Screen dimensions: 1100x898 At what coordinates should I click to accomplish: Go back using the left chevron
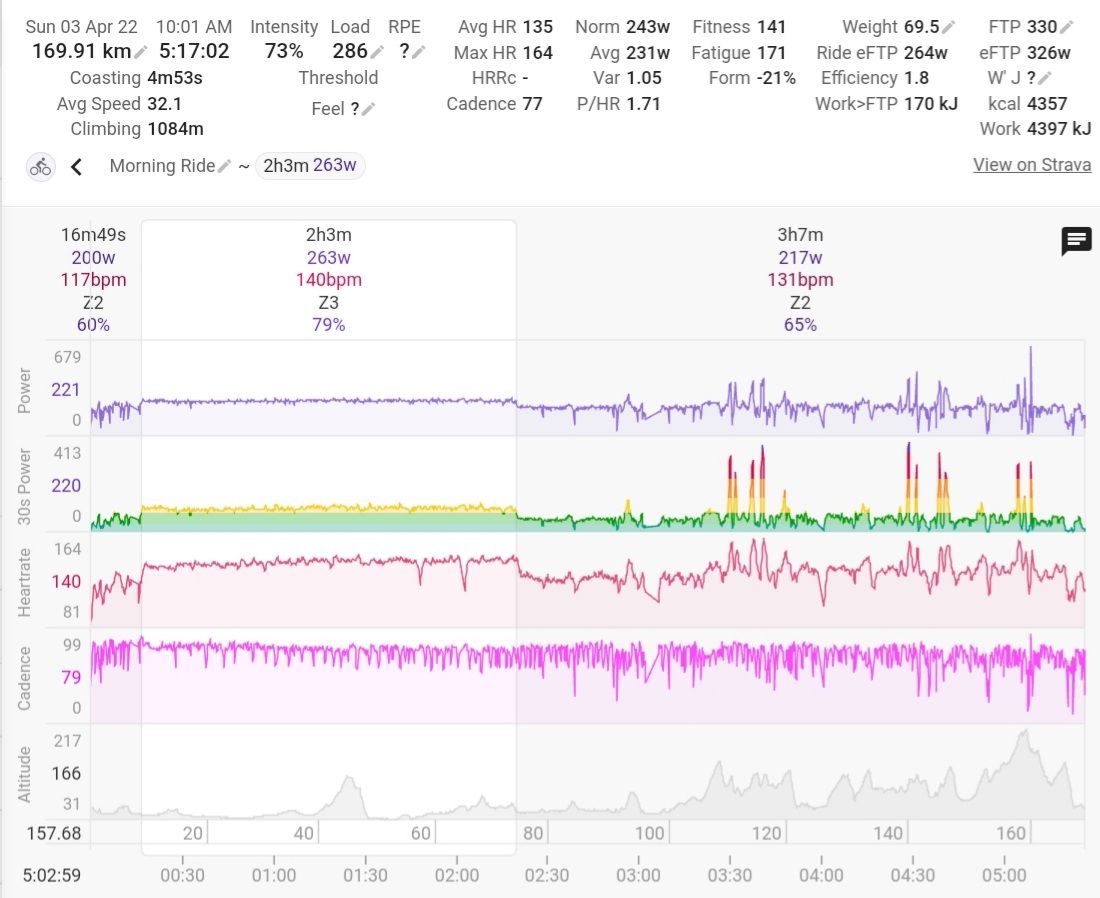(x=76, y=167)
